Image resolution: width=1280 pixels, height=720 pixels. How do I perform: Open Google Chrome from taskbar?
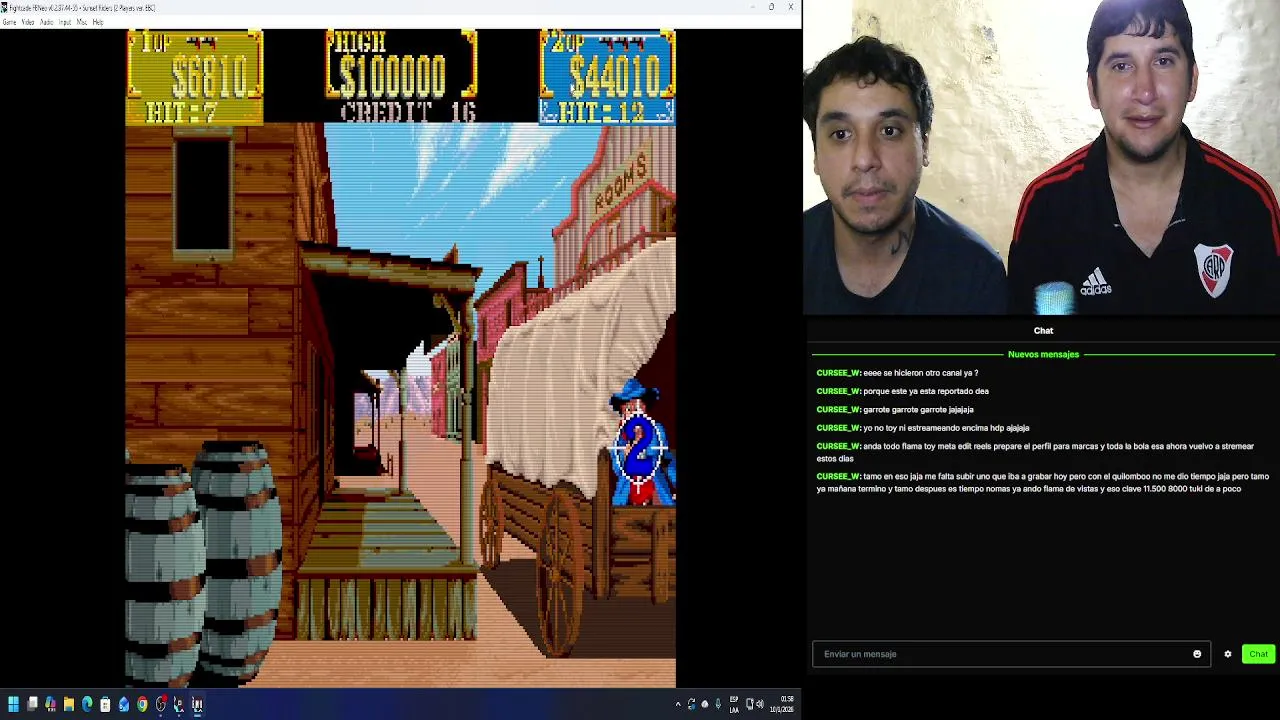[x=142, y=704]
